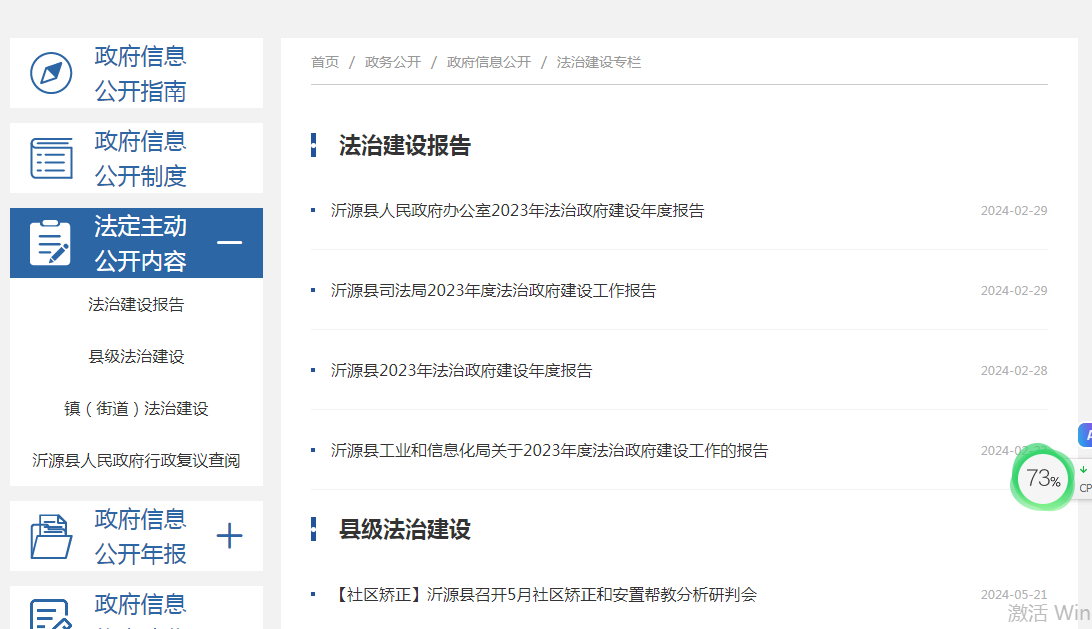Open 沂源县司法局2023年度法治政府建设工作报告 article
Image resolution: width=1092 pixels, height=629 pixels.
click(x=493, y=291)
